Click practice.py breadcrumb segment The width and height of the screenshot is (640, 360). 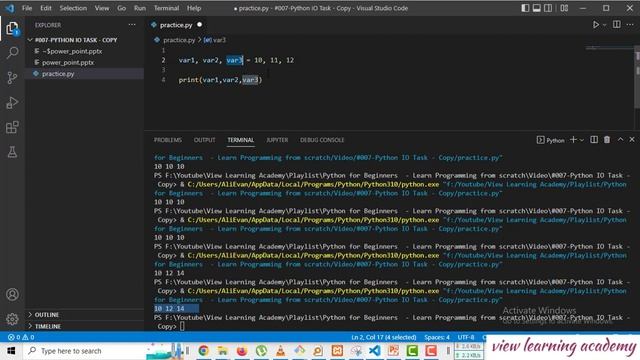179,40
